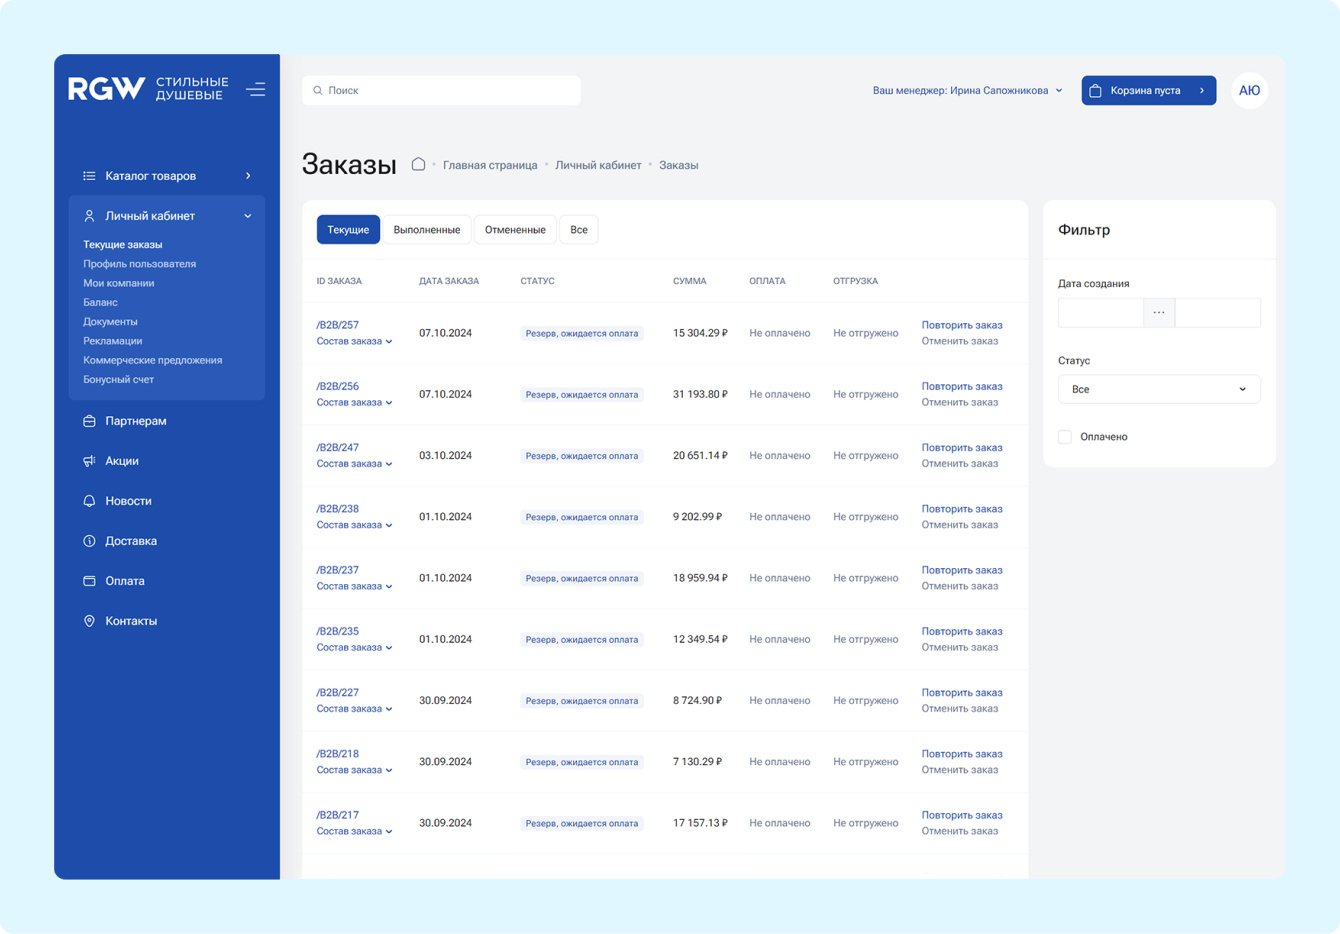The height and width of the screenshot is (934, 1340).
Task: Switch to the Отмененные tab
Action: click(x=515, y=230)
